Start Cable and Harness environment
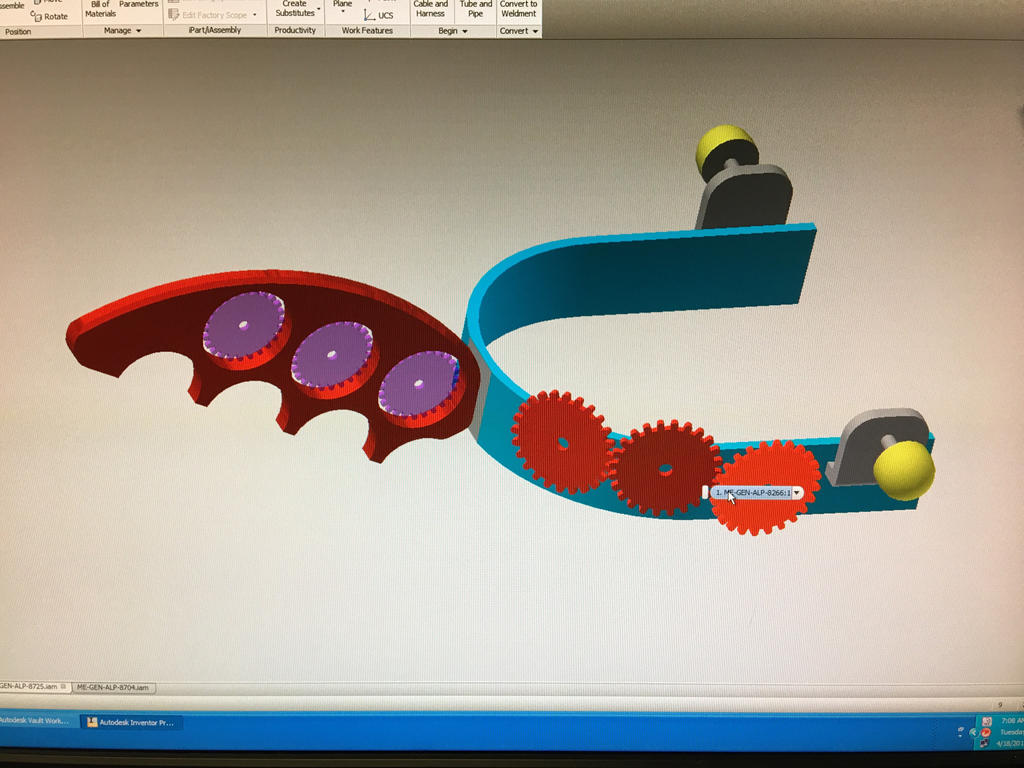This screenshot has width=1024, height=768. pyautogui.click(x=430, y=8)
